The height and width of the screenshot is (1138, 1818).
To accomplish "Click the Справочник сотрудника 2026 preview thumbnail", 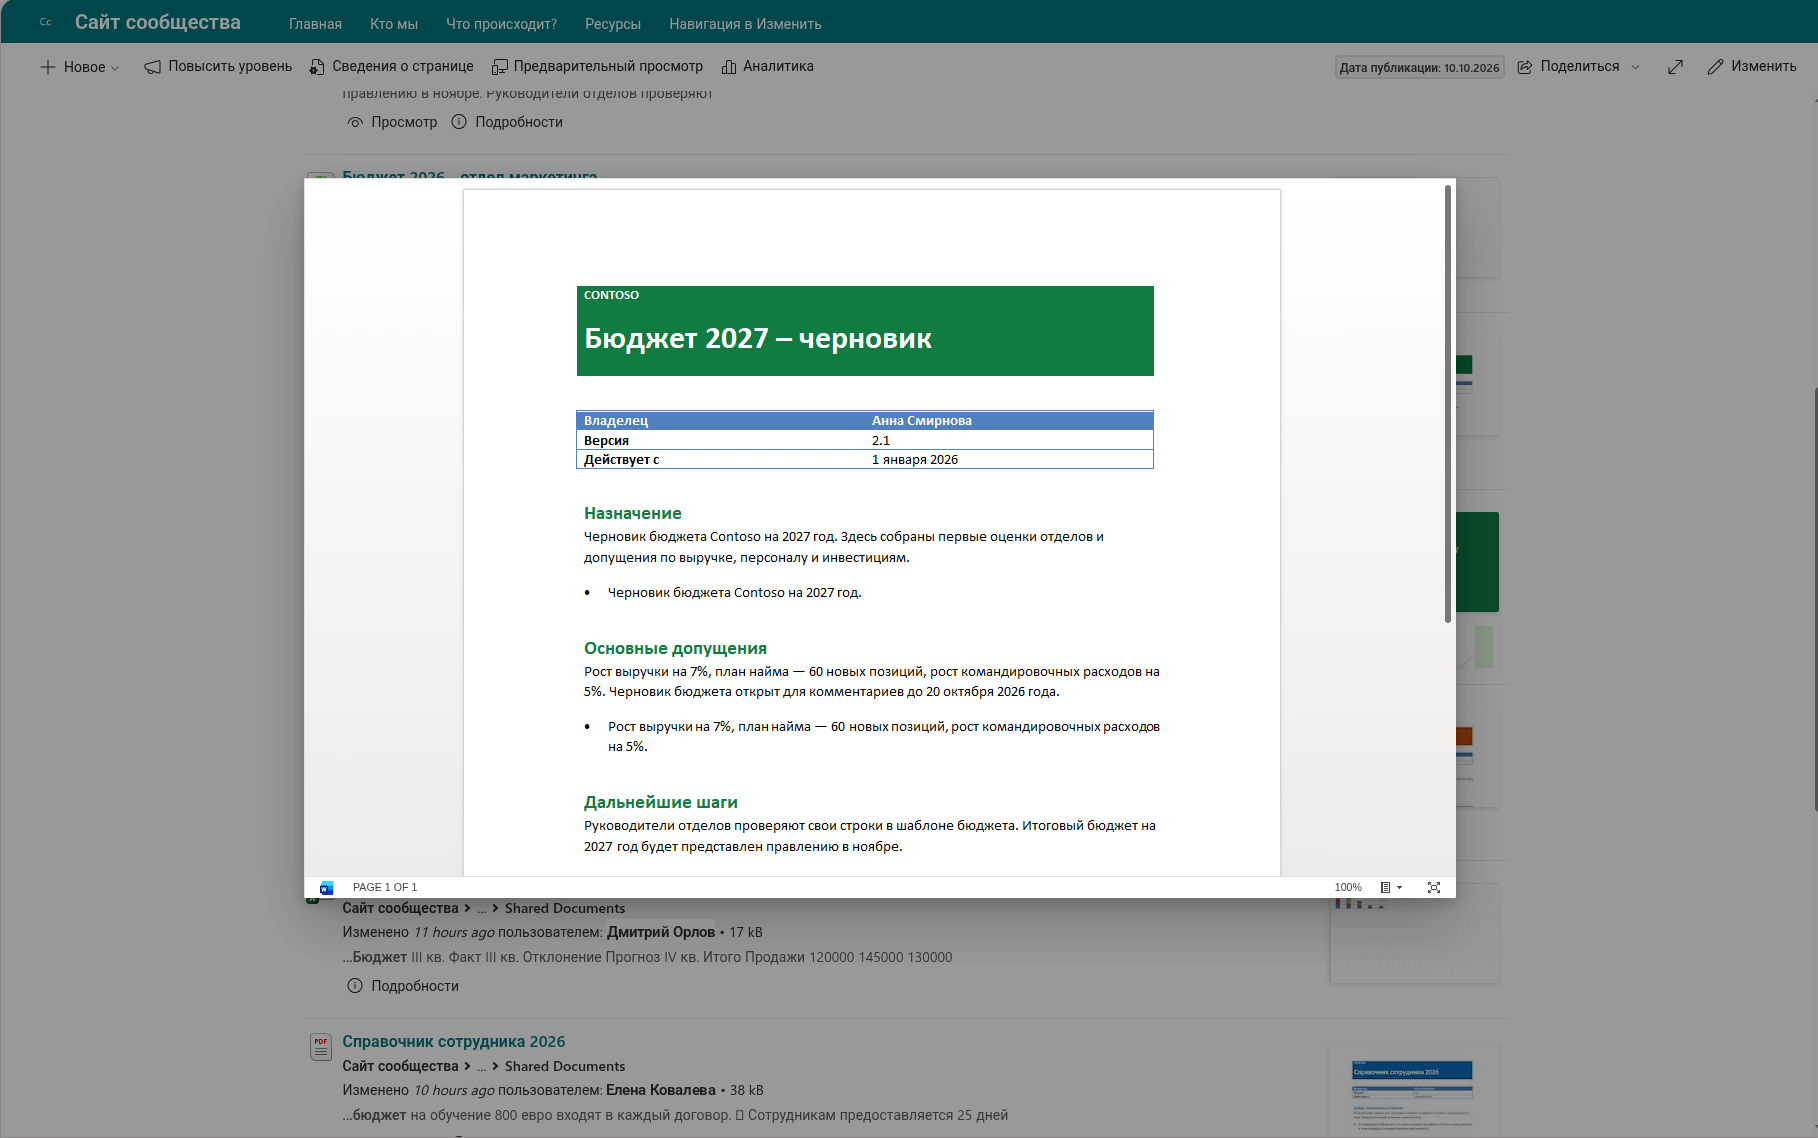I will pos(1413,1091).
